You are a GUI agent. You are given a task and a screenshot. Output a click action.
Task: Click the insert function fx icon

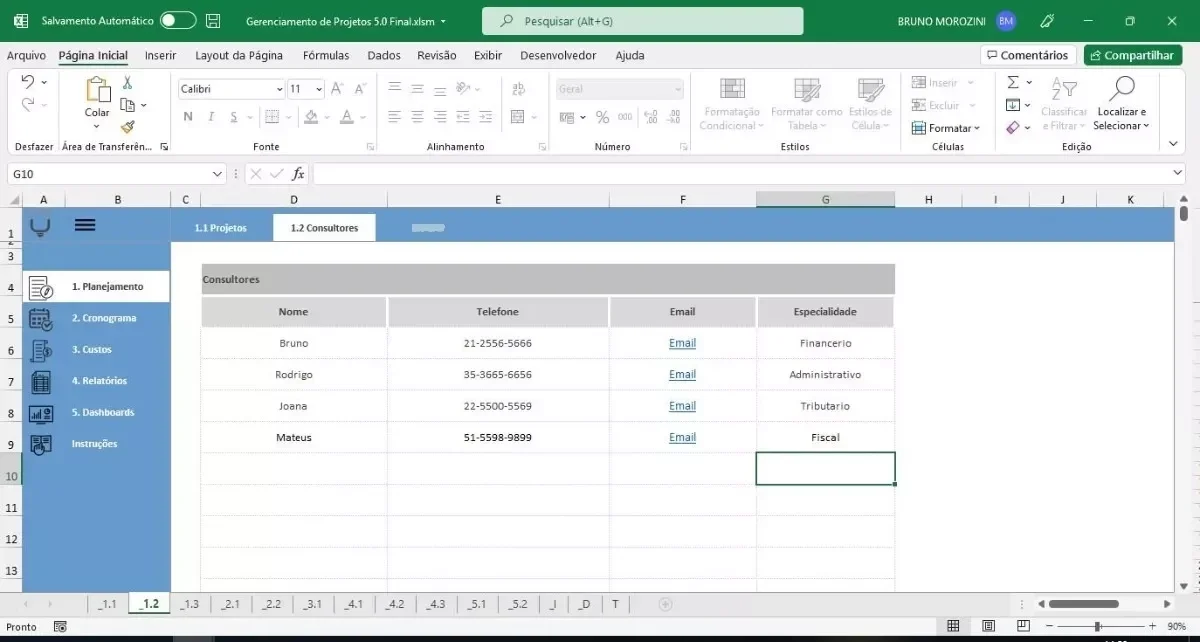coord(298,174)
